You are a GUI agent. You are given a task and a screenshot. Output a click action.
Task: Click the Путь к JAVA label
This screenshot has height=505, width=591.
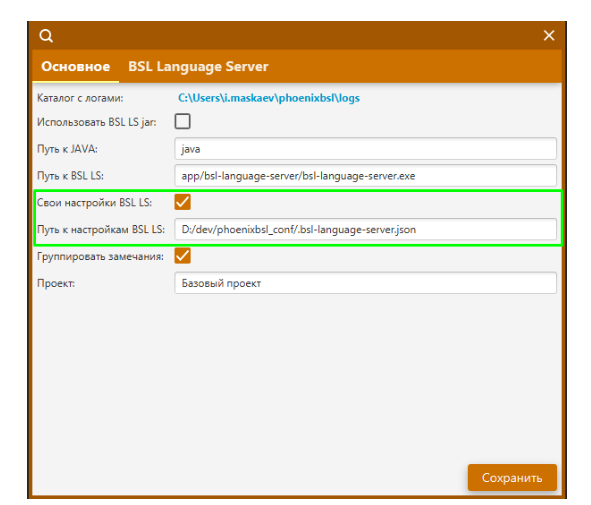67,149
